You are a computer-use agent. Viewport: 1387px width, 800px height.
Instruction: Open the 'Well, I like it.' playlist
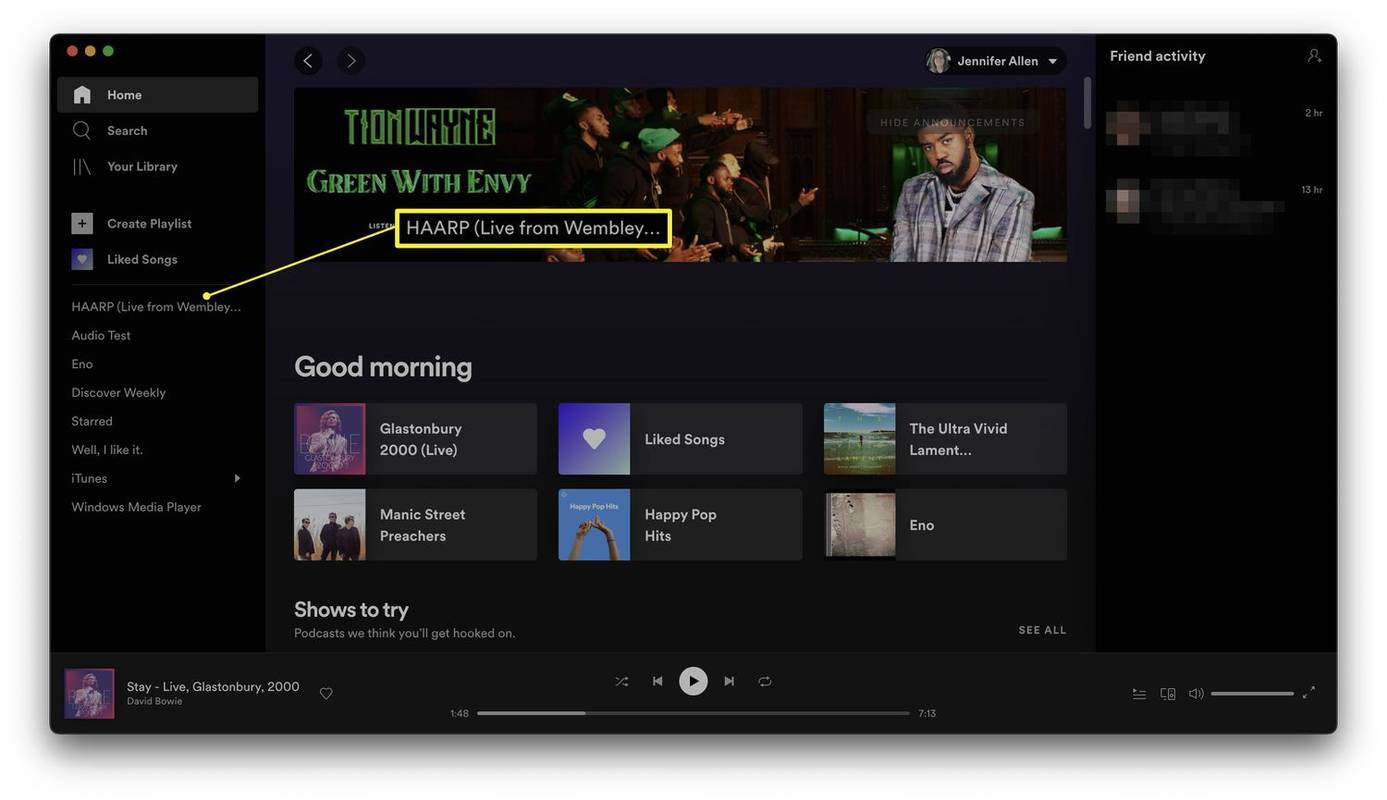107,450
